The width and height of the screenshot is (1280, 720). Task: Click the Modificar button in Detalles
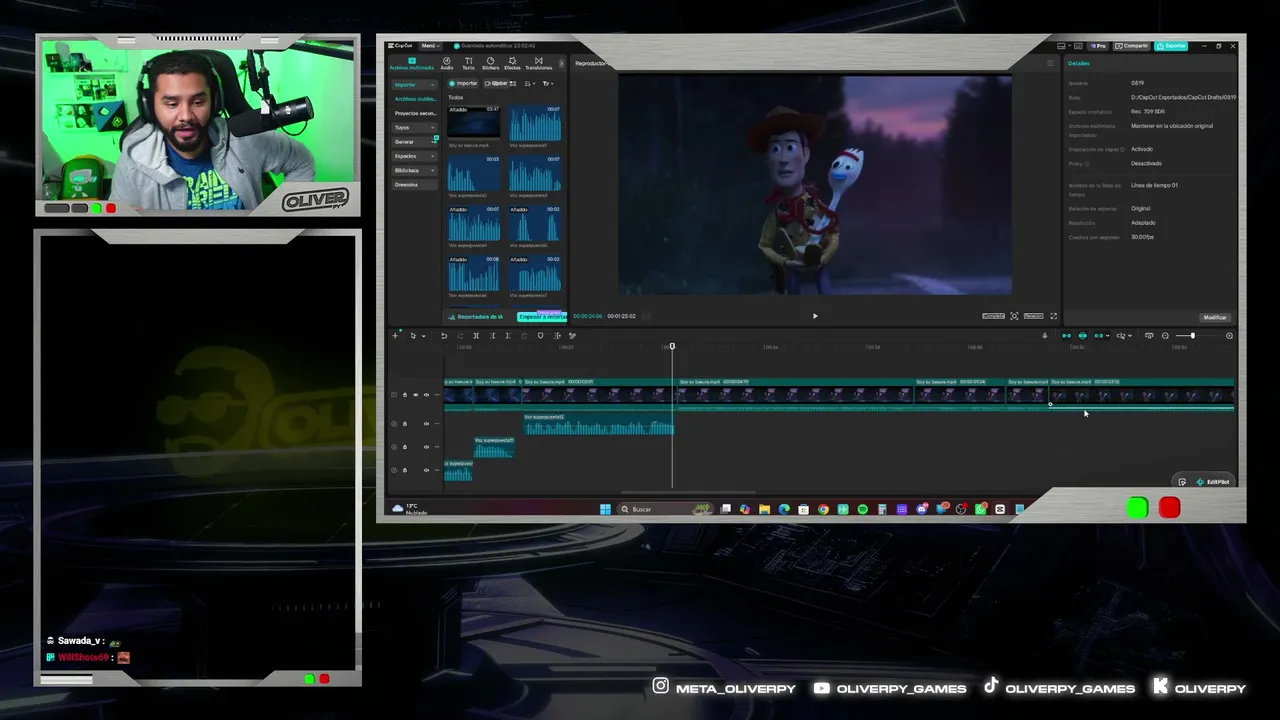pos(1215,317)
